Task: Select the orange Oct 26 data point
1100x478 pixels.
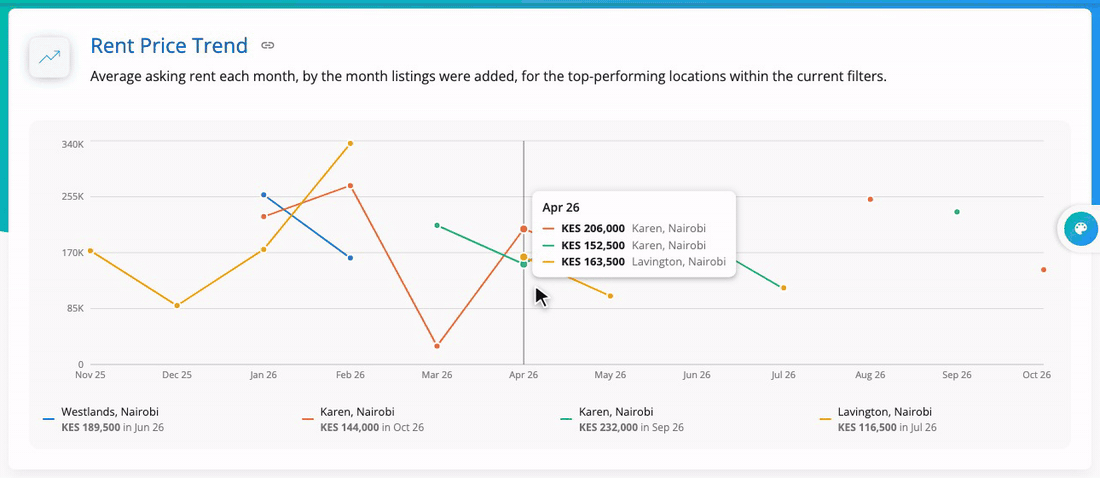Action: [1044, 270]
